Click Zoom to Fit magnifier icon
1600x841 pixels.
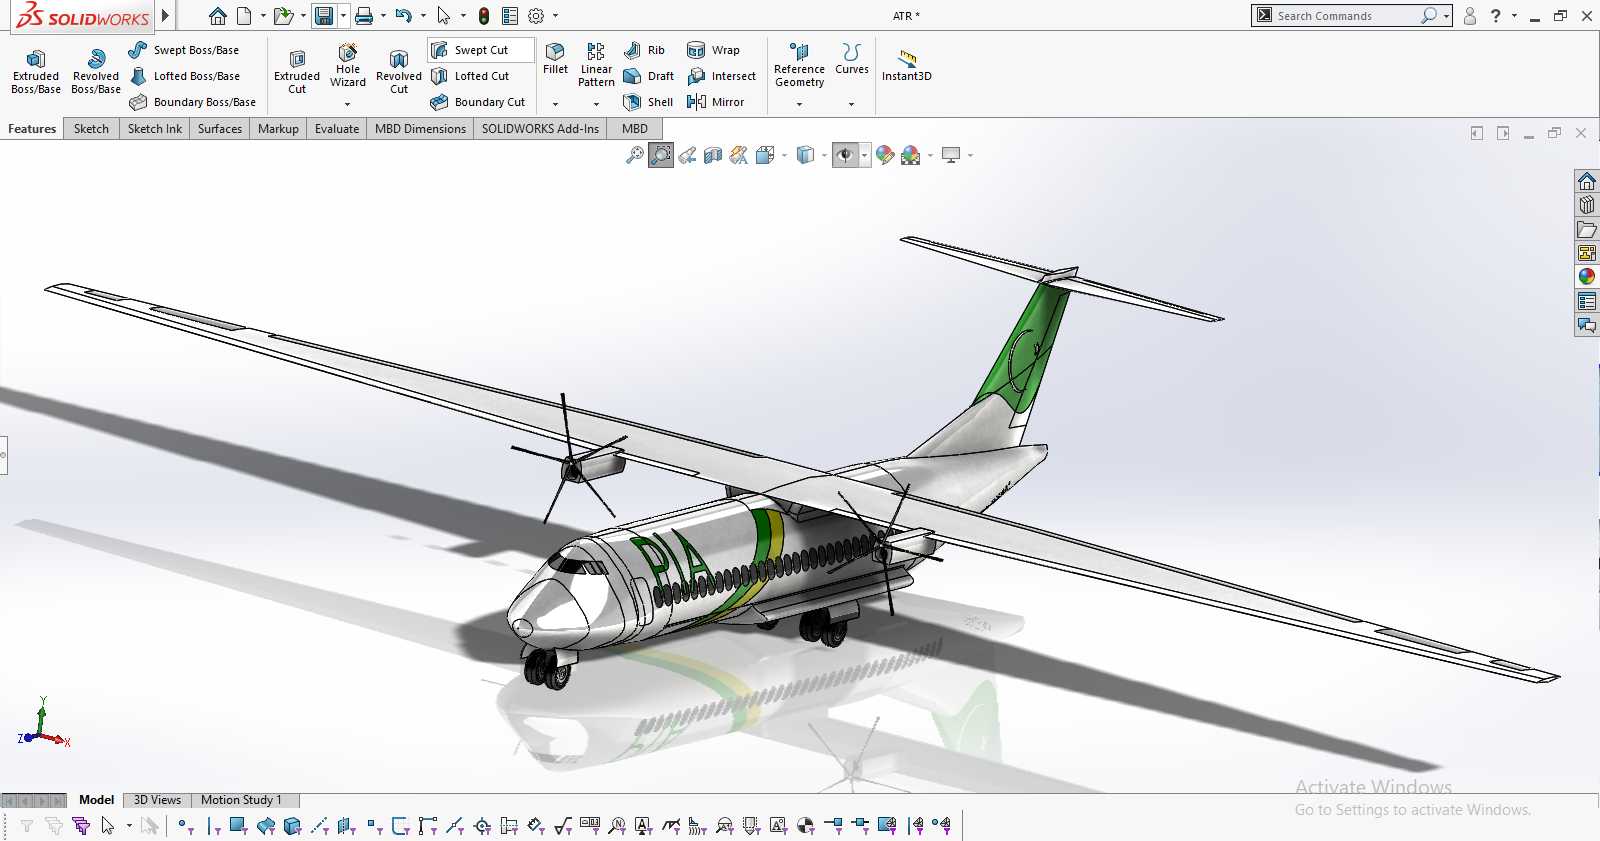(635, 155)
